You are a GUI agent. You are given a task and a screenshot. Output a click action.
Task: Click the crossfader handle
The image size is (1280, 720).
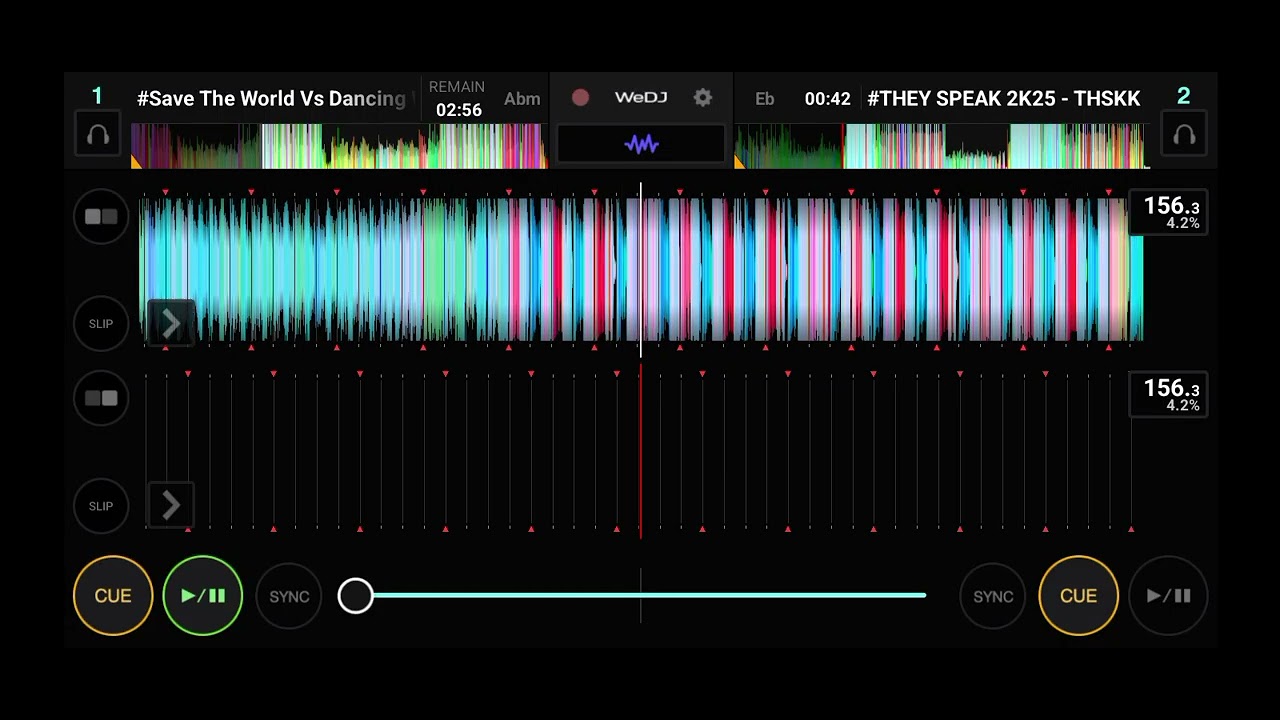(x=355, y=596)
